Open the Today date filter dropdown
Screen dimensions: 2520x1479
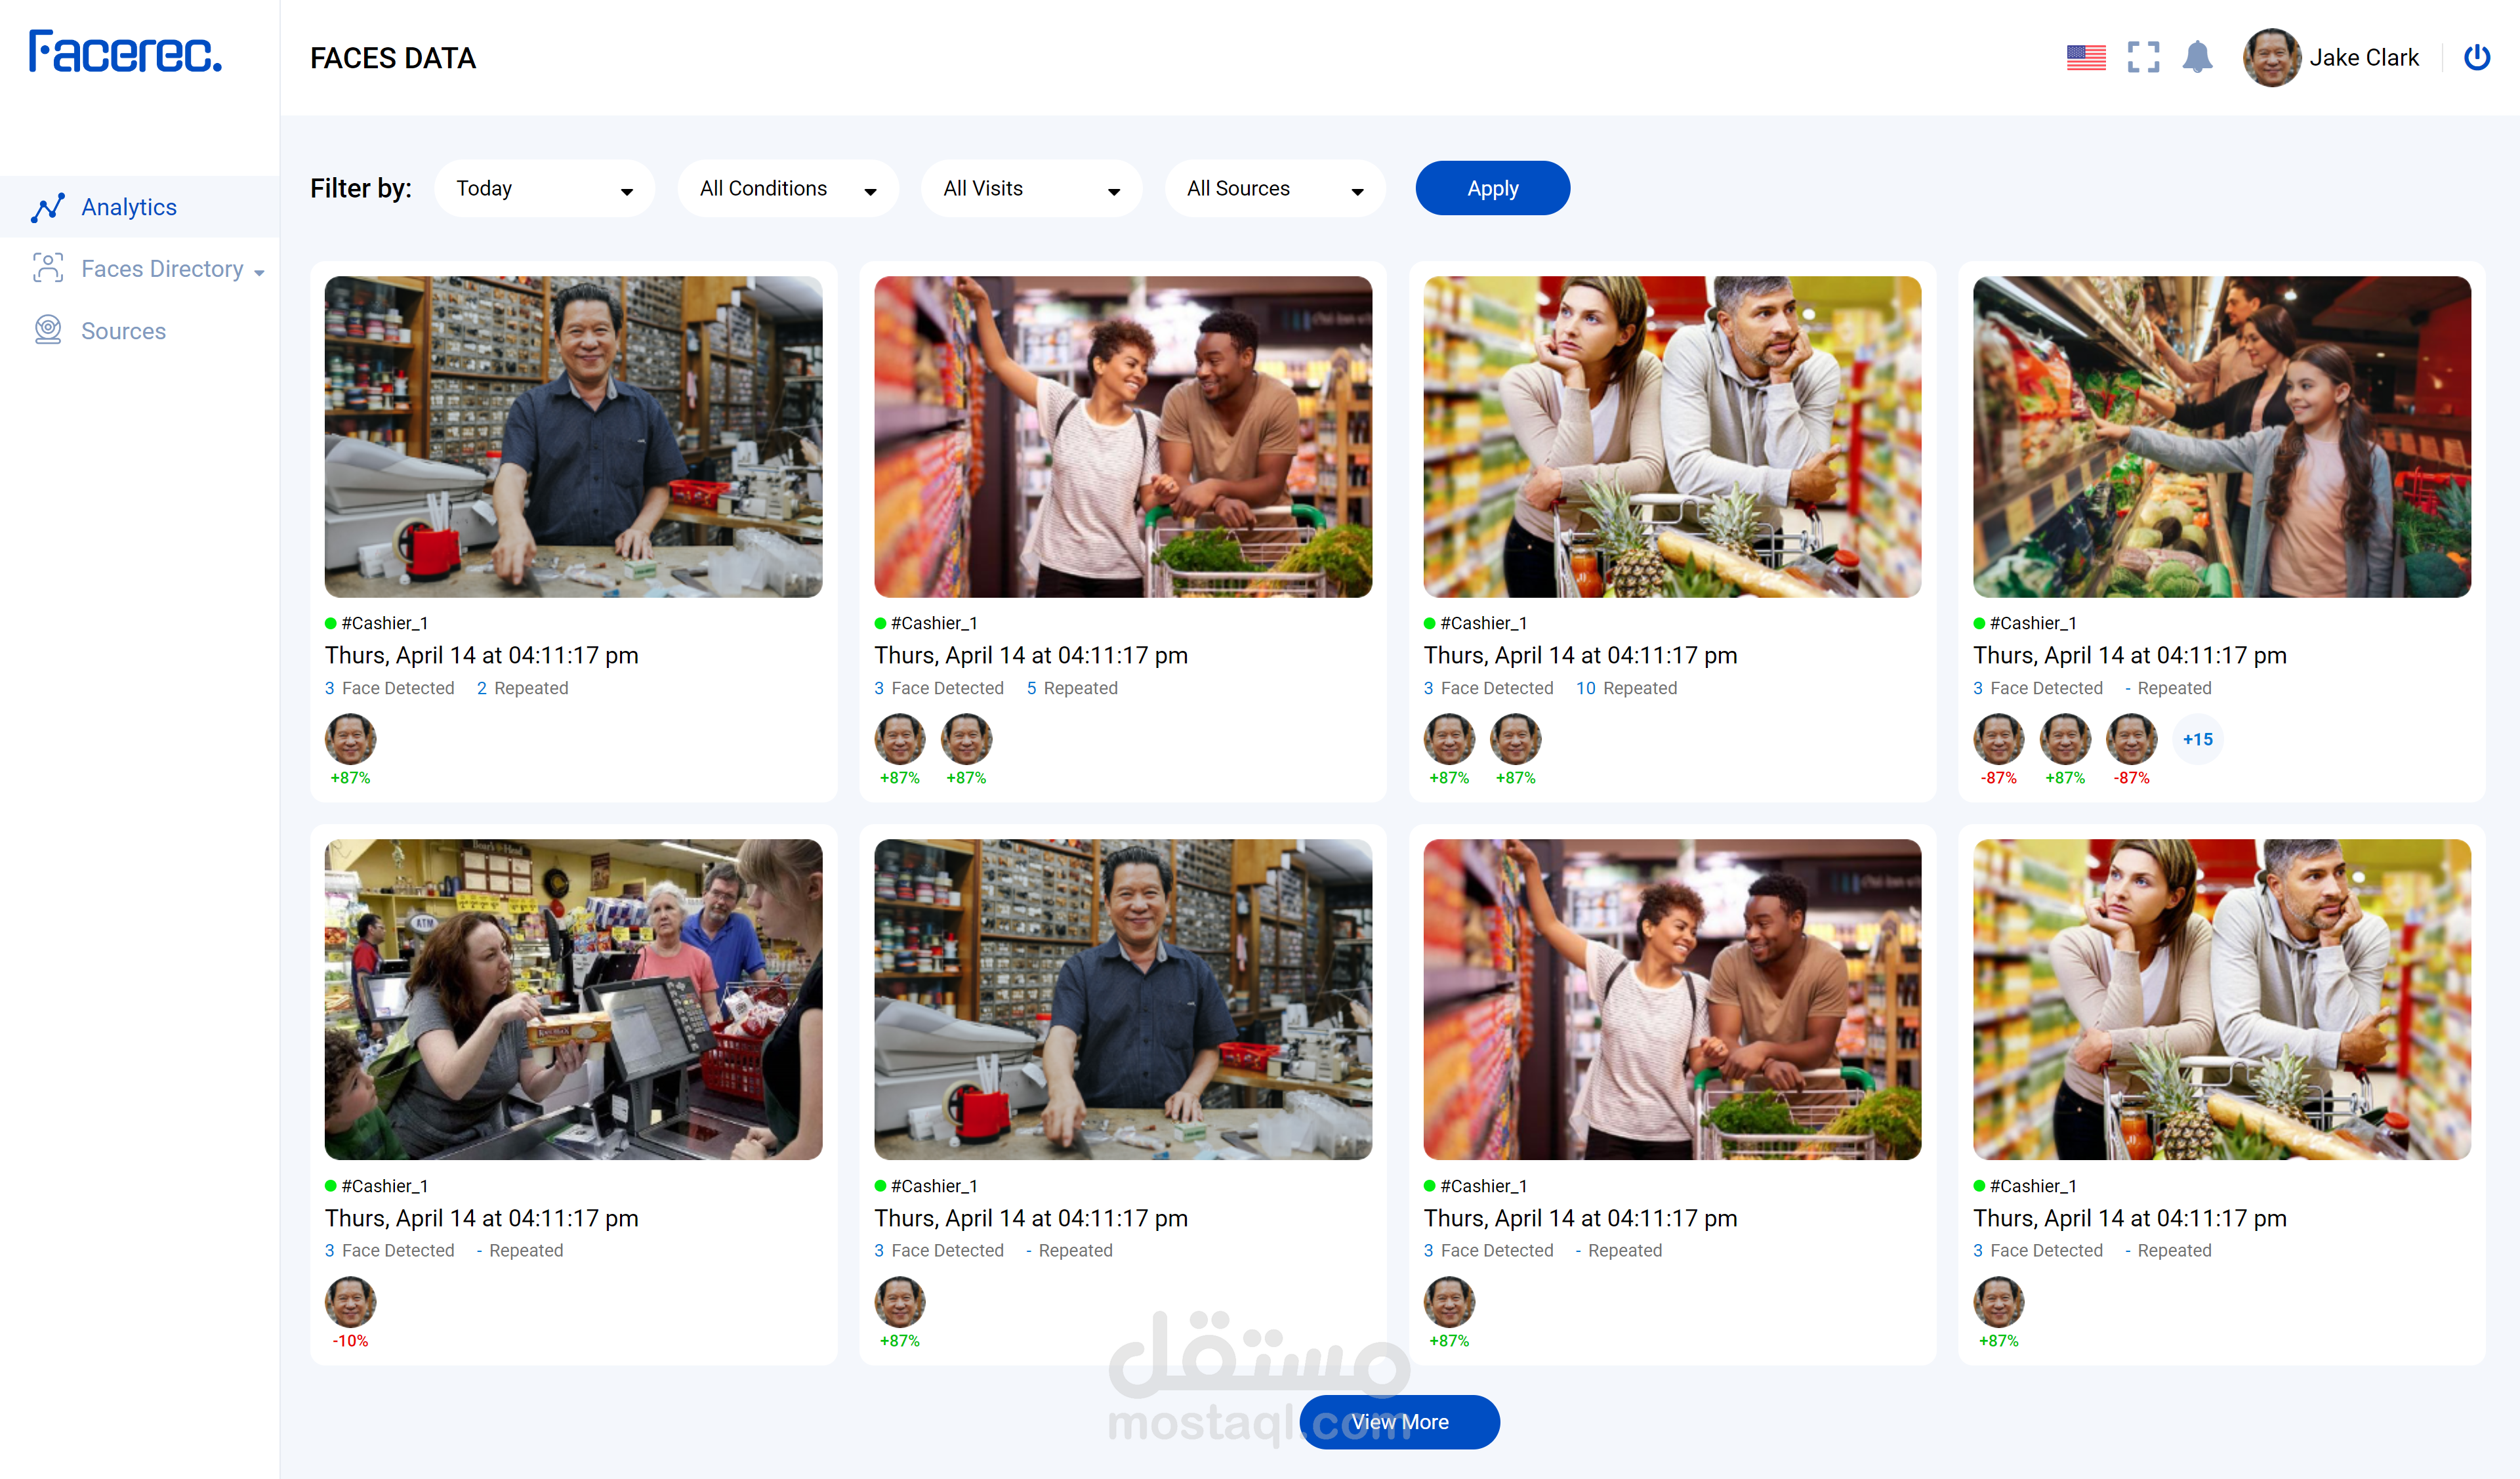pyautogui.click(x=544, y=188)
